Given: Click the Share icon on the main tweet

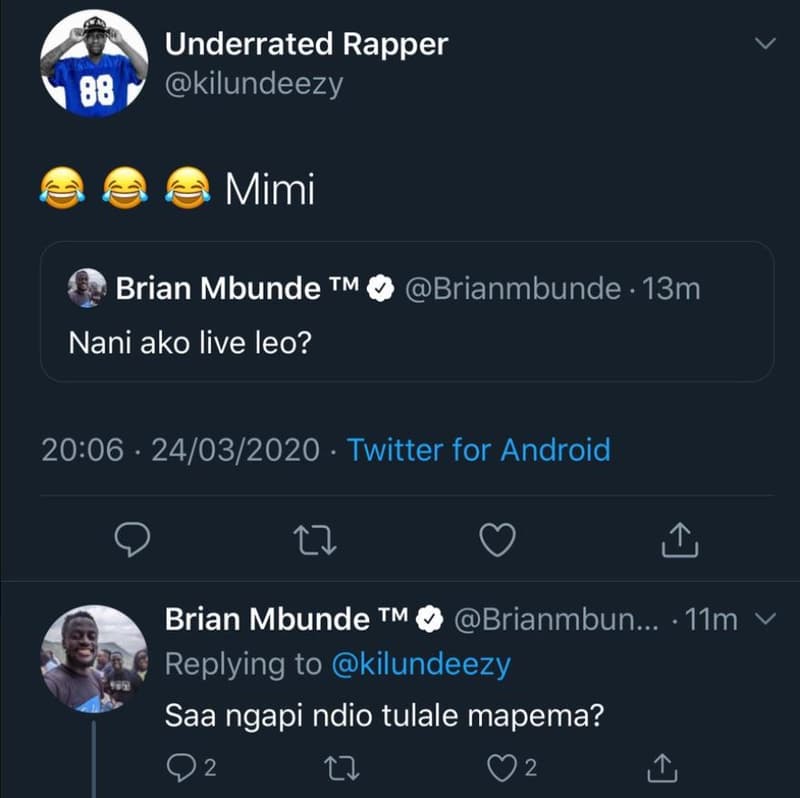Looking at the screenshot, I should [x=682, y=539].
